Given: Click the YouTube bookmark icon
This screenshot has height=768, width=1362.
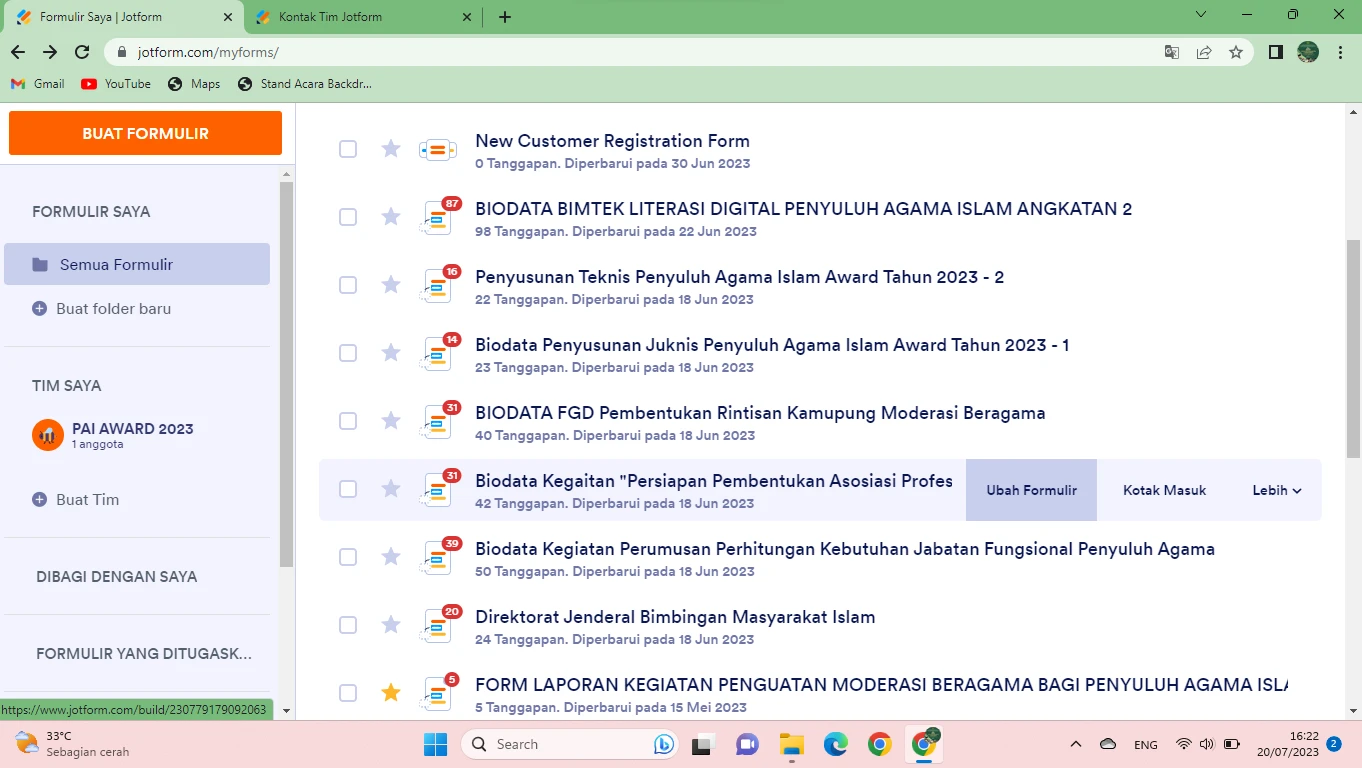Looking at the screenshot, I should 88,84.
